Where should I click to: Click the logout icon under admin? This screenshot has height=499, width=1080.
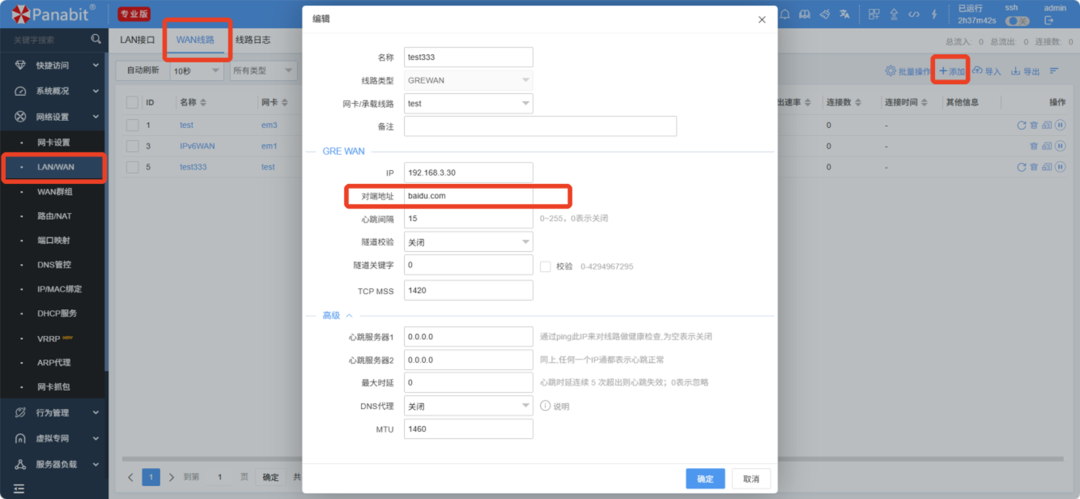1049,21
